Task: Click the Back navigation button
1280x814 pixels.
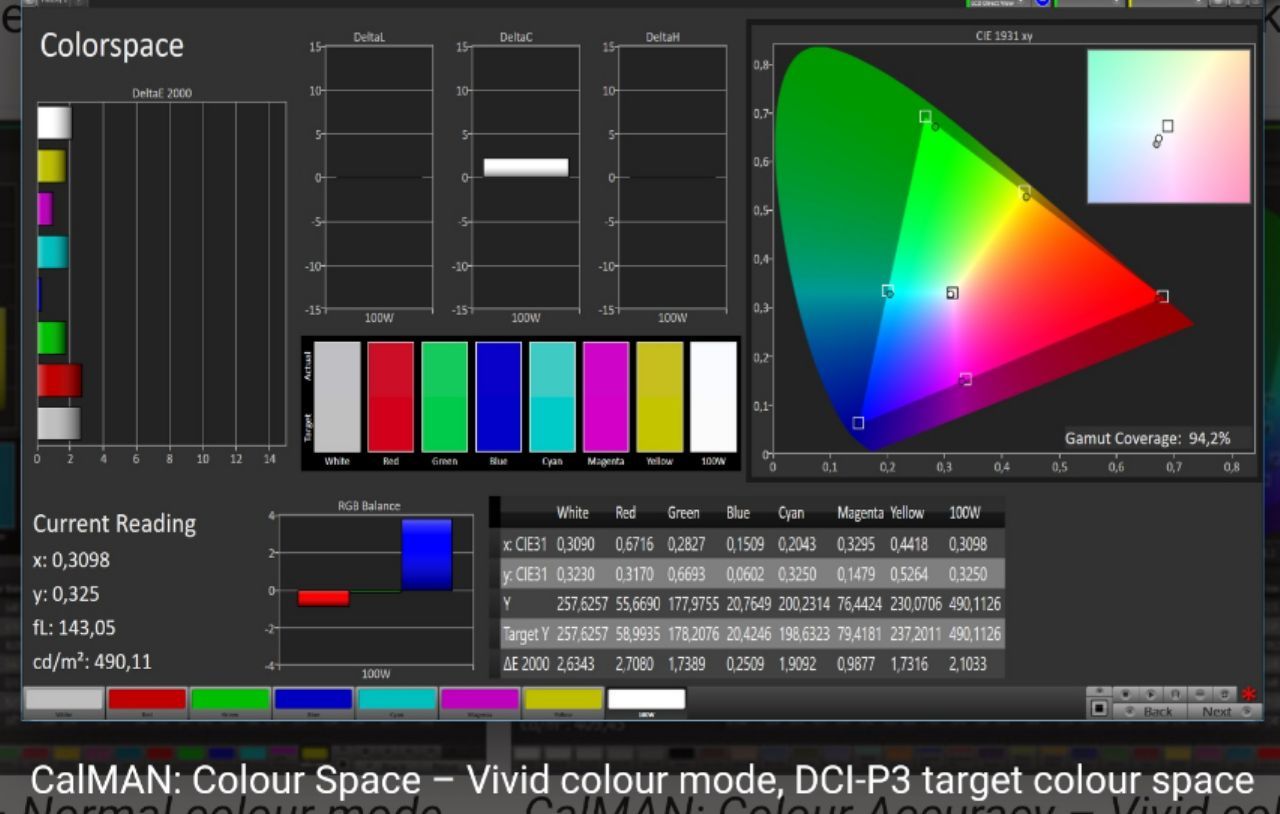Action: (x=1150, y=711)
